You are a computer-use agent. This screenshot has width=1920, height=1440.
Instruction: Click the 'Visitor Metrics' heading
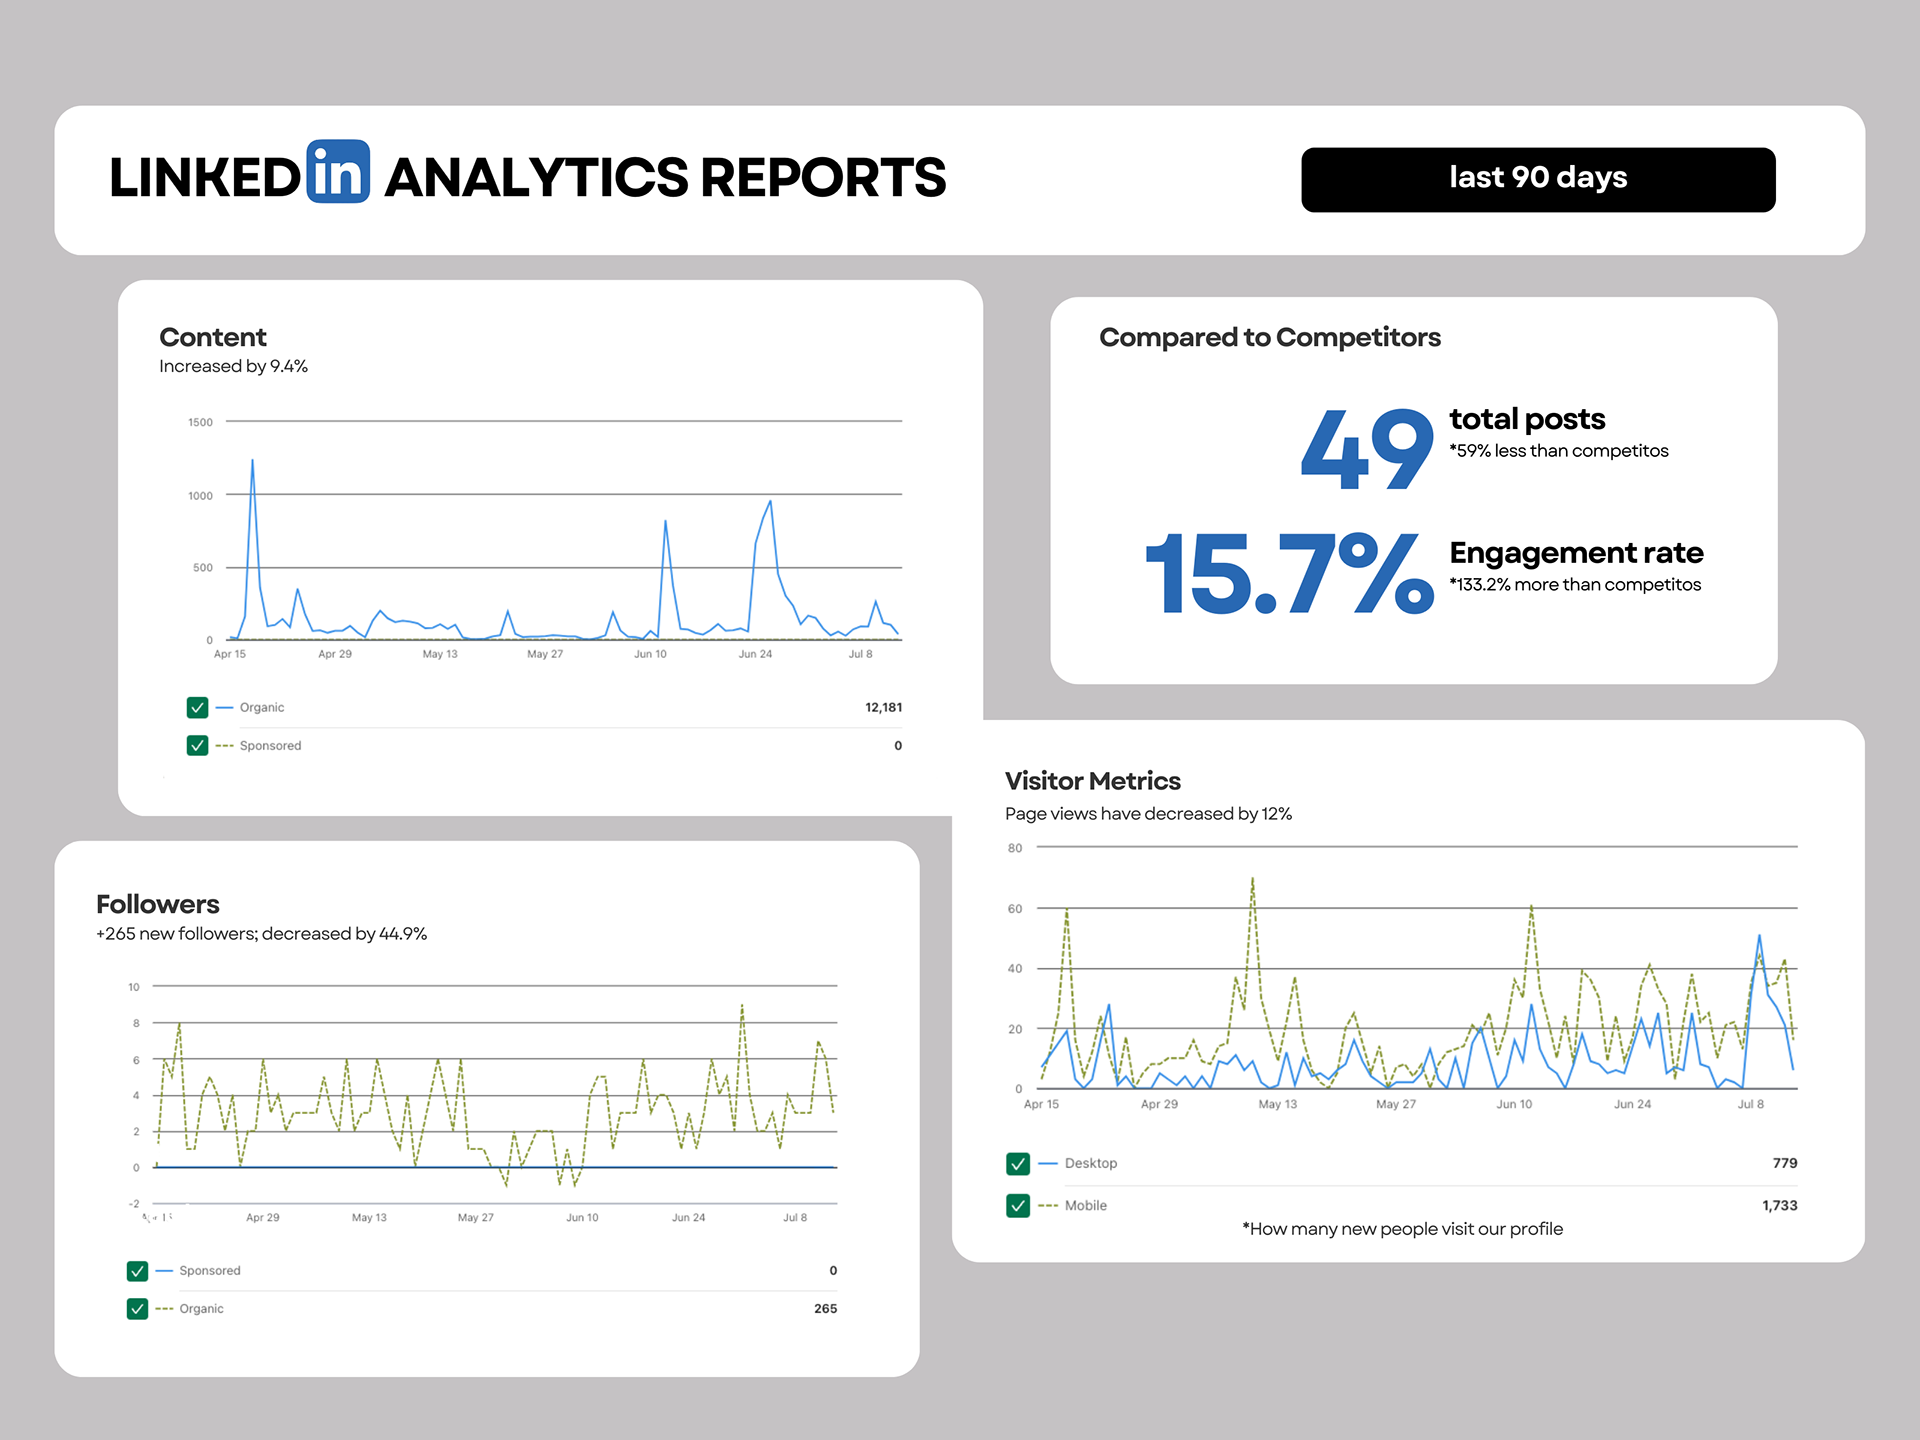[1093, 781]
